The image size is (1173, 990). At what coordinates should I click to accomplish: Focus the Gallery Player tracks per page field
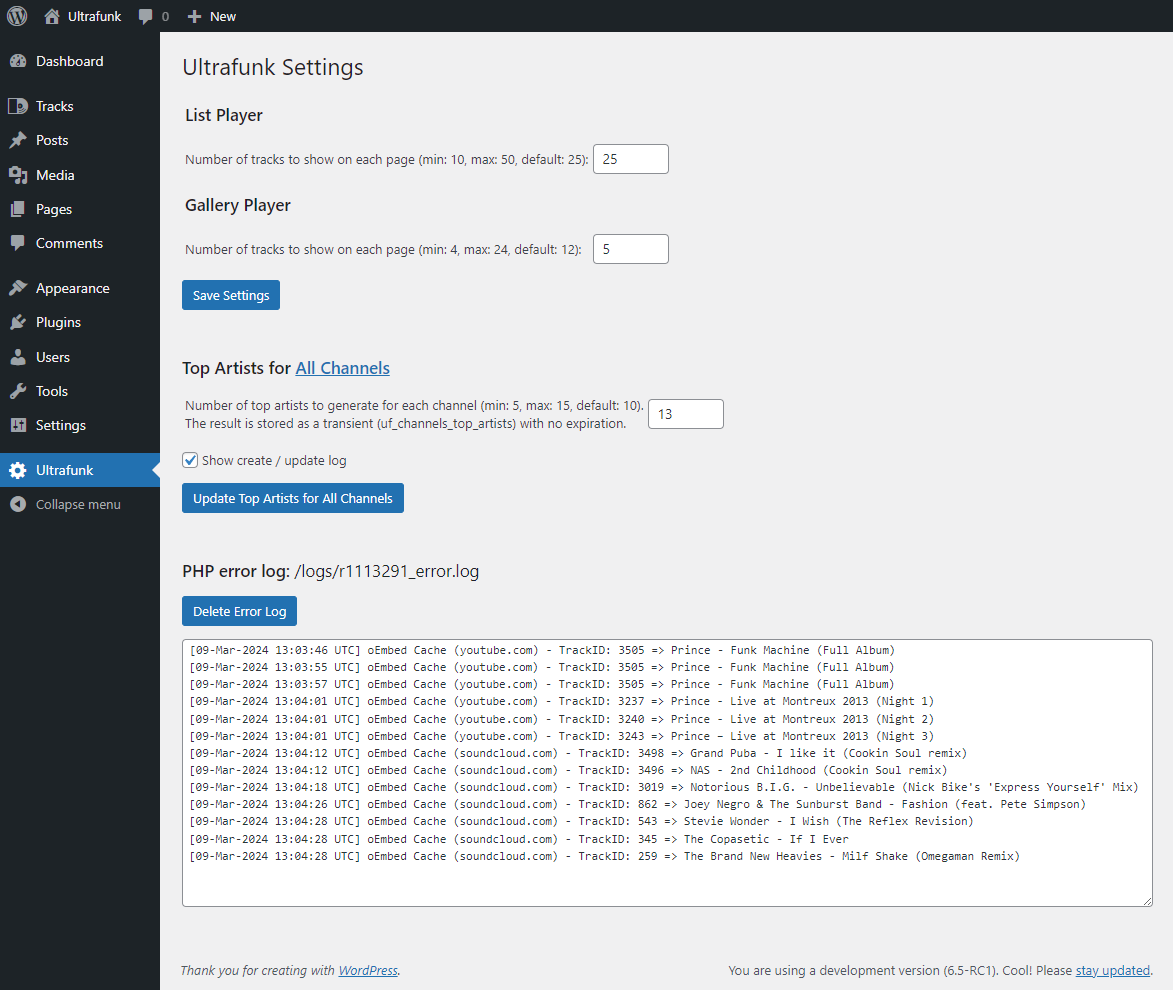[x=631, y=249]
